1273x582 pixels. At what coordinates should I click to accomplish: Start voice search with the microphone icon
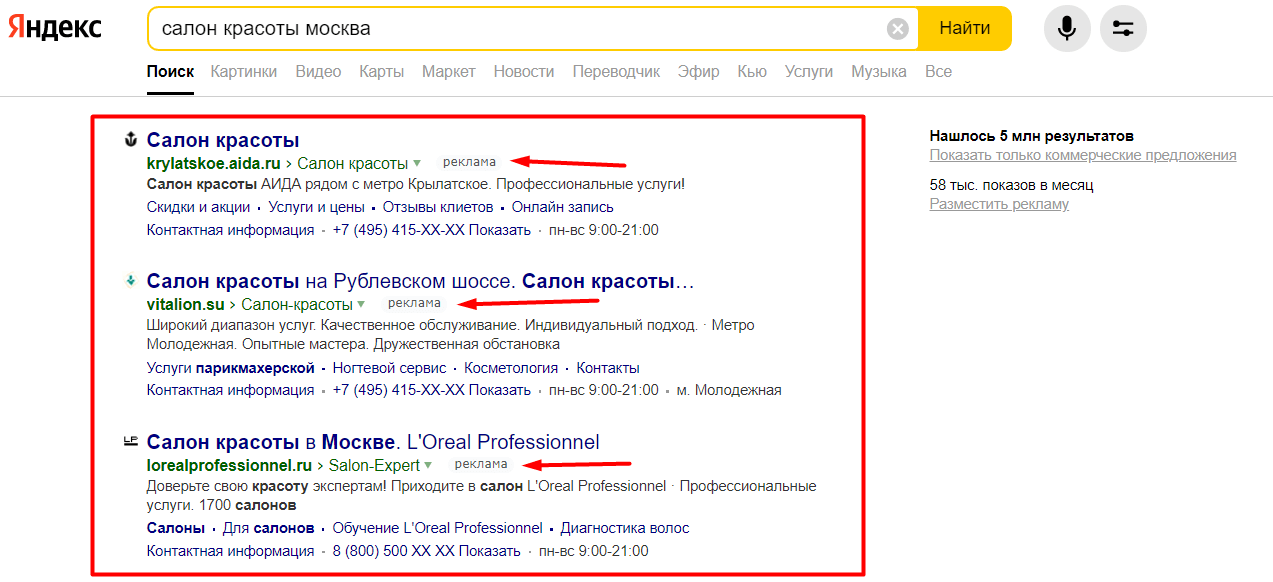click(x=1067, y=28)
